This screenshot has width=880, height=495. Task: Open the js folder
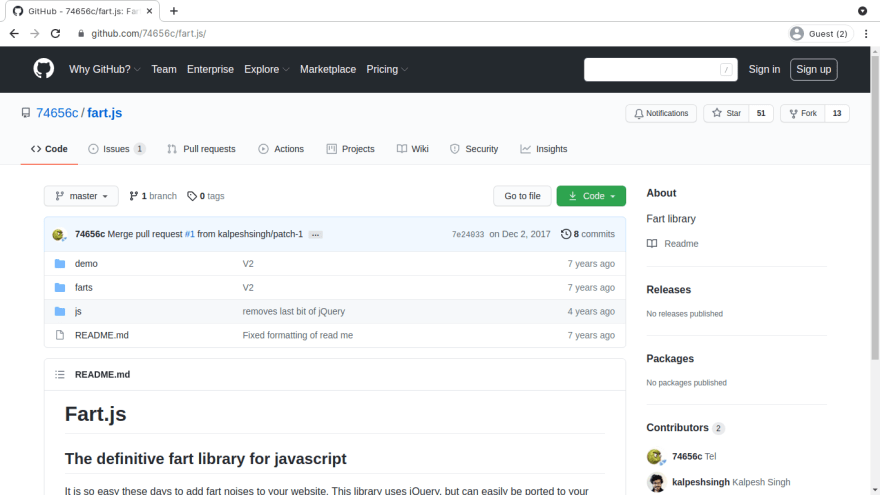[78, 311]
